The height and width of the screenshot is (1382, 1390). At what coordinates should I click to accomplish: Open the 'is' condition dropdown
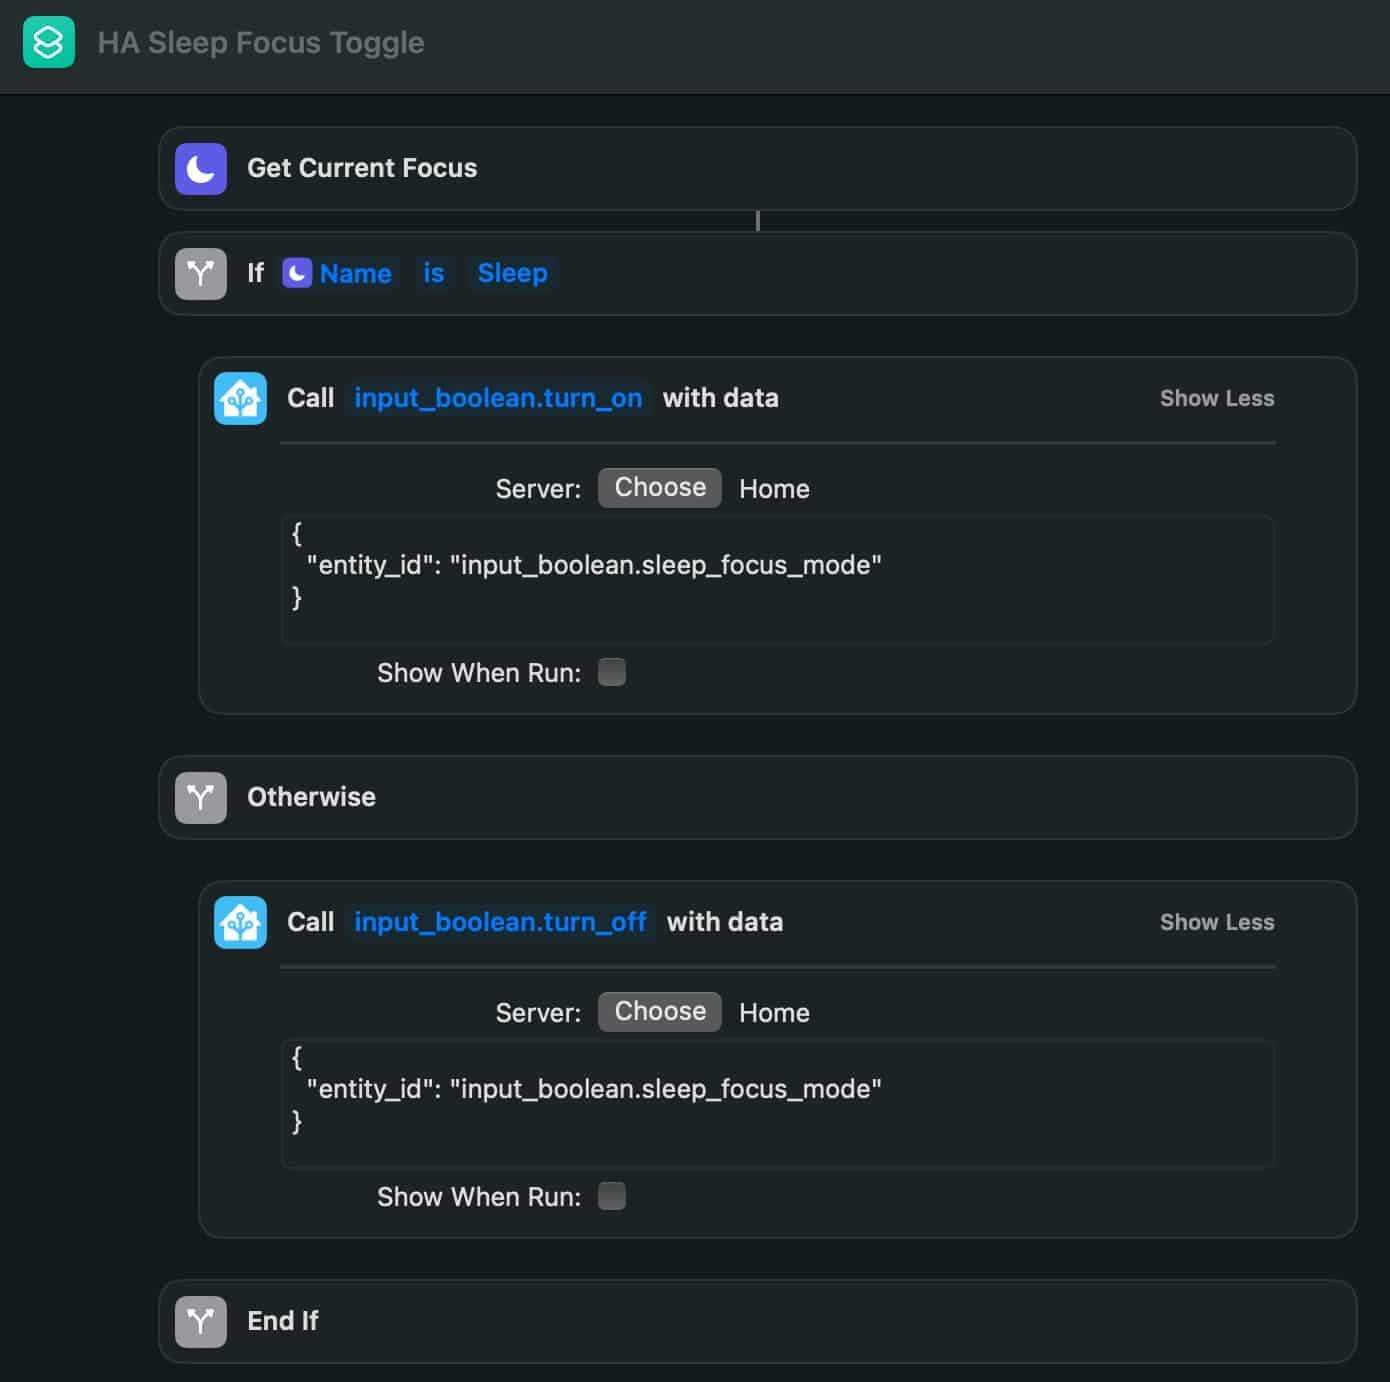[434, 273]
